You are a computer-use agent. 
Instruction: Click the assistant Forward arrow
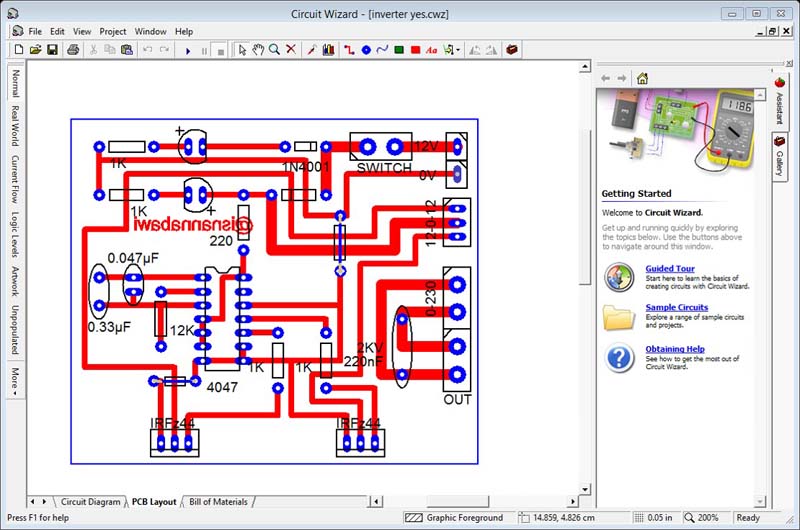tap(622, 78)
